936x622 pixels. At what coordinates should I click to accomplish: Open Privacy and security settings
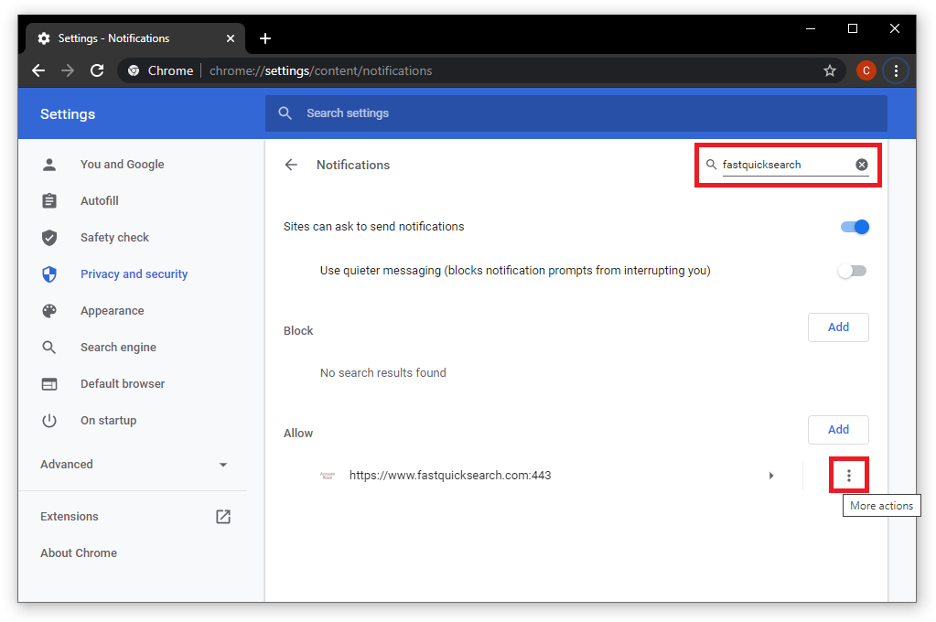(134, 274)
